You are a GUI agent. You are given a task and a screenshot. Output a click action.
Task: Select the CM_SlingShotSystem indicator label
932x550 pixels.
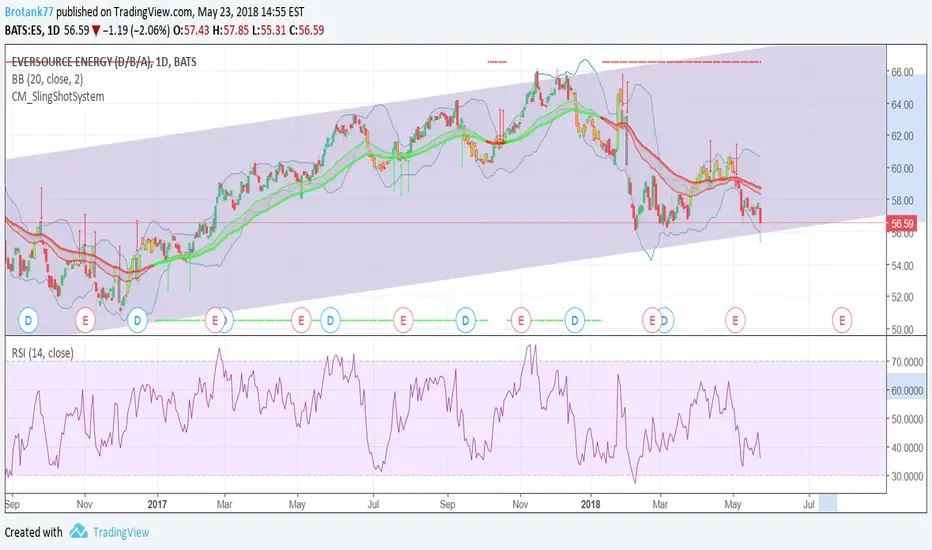58,96
